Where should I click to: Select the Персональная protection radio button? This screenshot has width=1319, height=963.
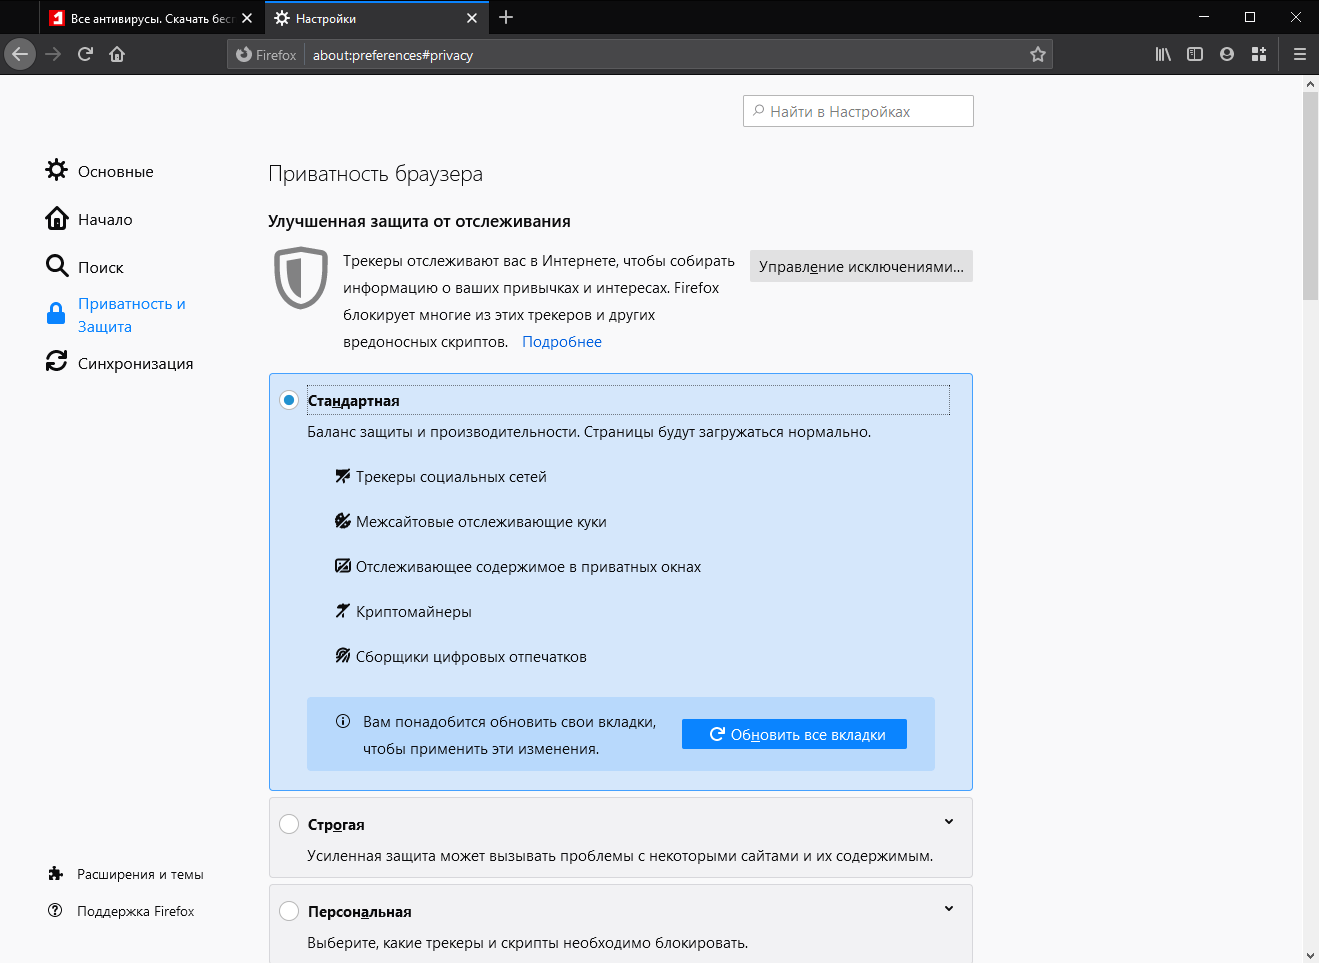[289, 910]
